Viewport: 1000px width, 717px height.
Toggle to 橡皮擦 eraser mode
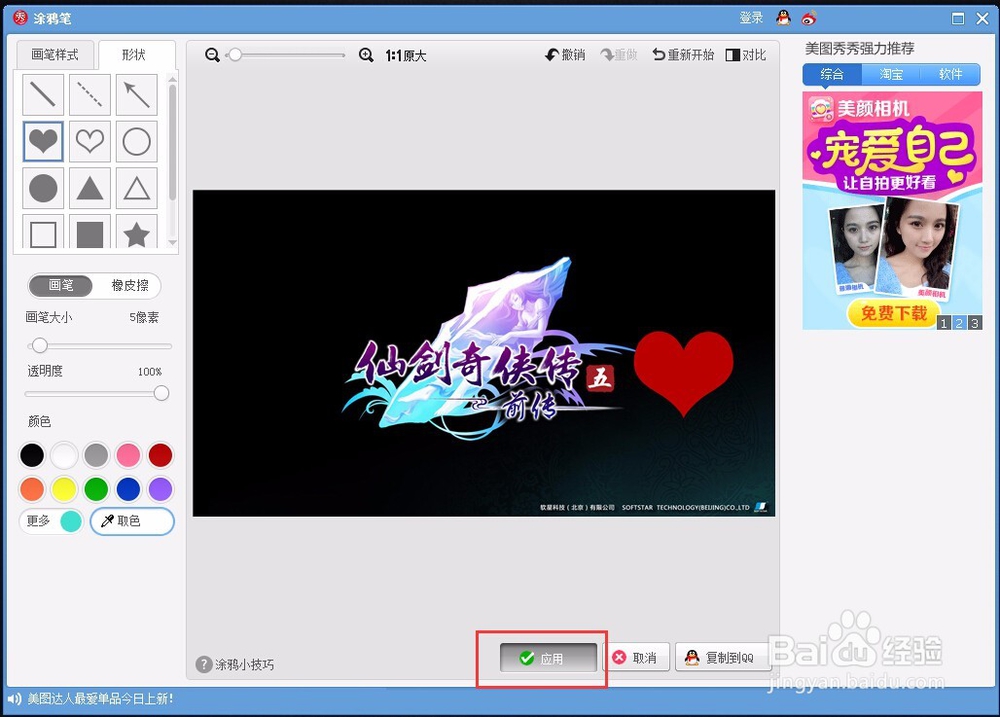129,285
